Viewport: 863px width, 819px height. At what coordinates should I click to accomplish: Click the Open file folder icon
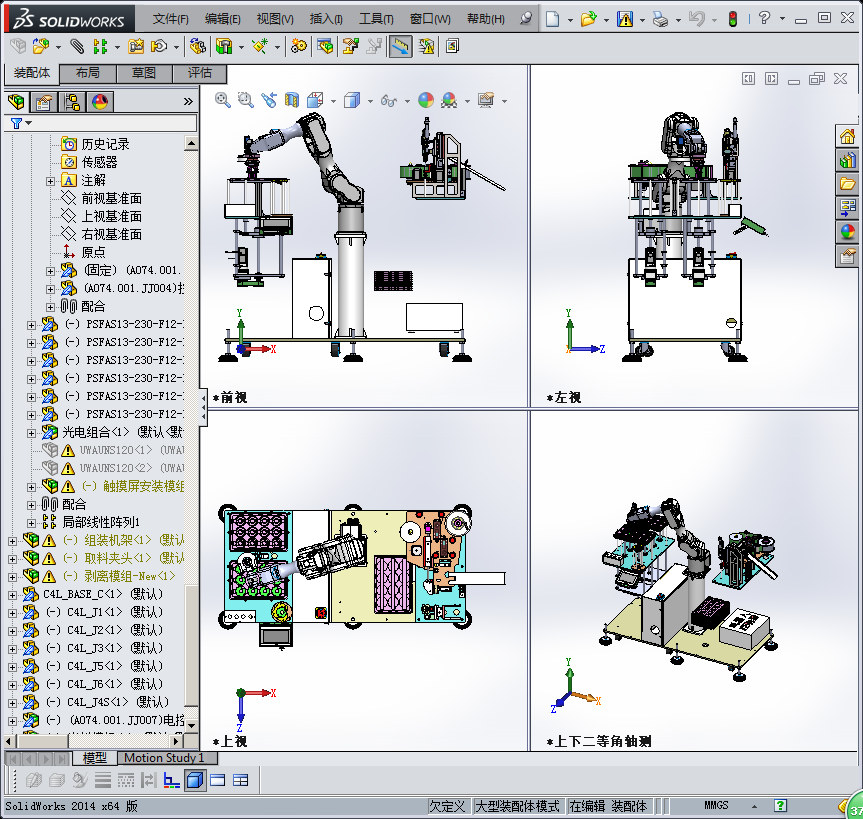tap(588, 19)
